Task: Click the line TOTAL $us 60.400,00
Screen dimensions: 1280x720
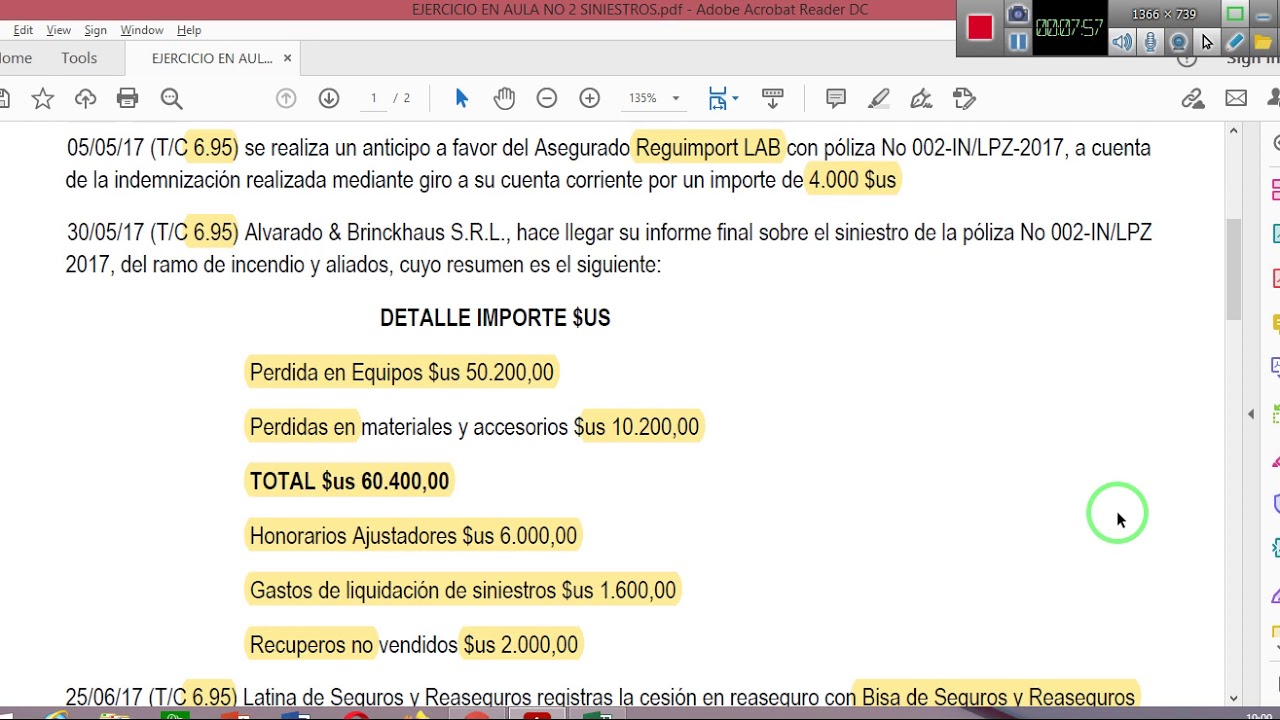Action: (x=349, y=481)
